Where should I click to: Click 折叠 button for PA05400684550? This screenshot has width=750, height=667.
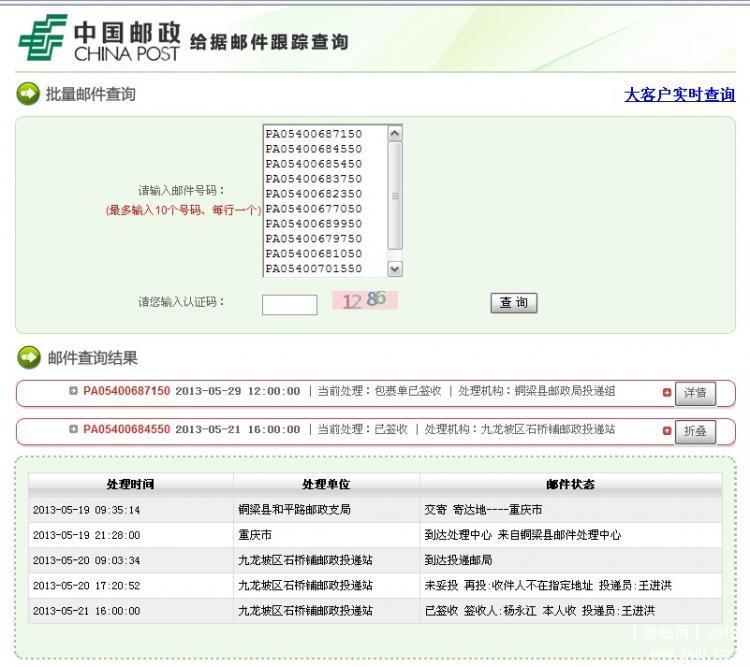(x=695, y=432)
